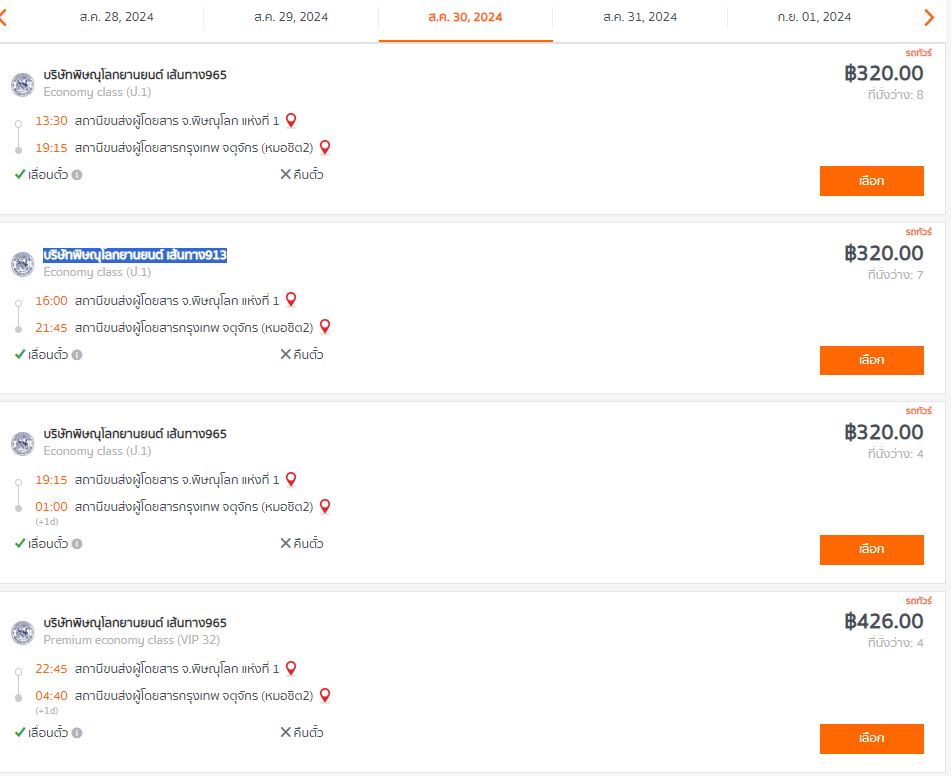This screenshot has height=776, width=951.
Task: Open map pin for 13:30 Phitsanulok departure station
Action: 291,120
